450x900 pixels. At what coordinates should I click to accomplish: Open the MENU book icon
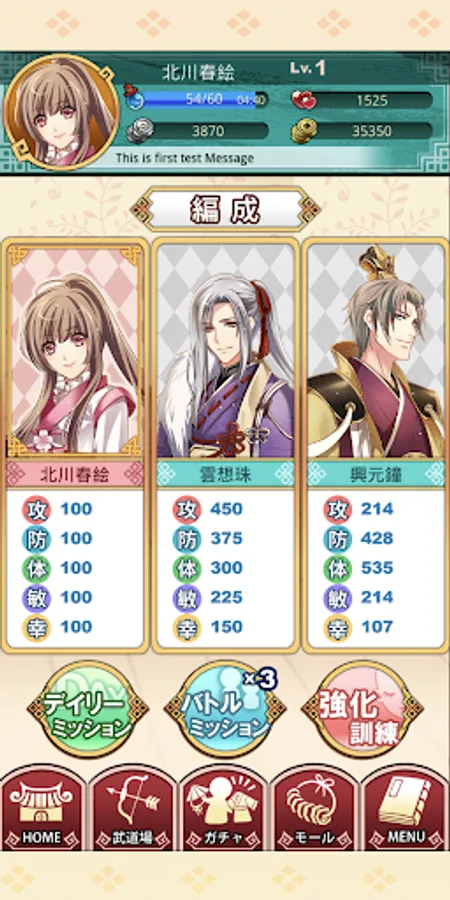(x=405, y=809)
